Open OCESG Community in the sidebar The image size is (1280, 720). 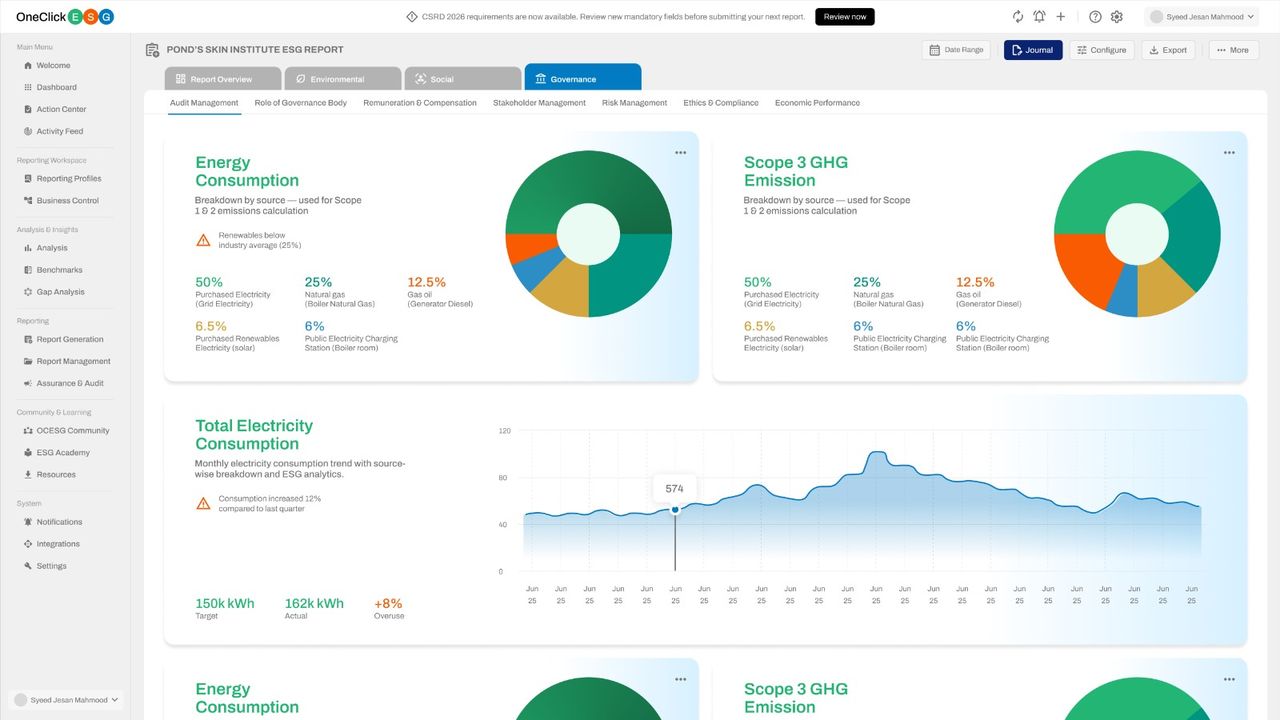click(65, 430)
